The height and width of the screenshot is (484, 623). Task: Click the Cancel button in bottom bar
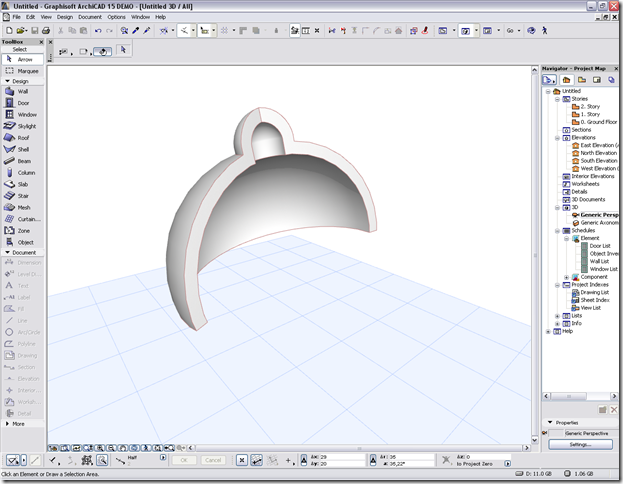(x=213, y=460)
